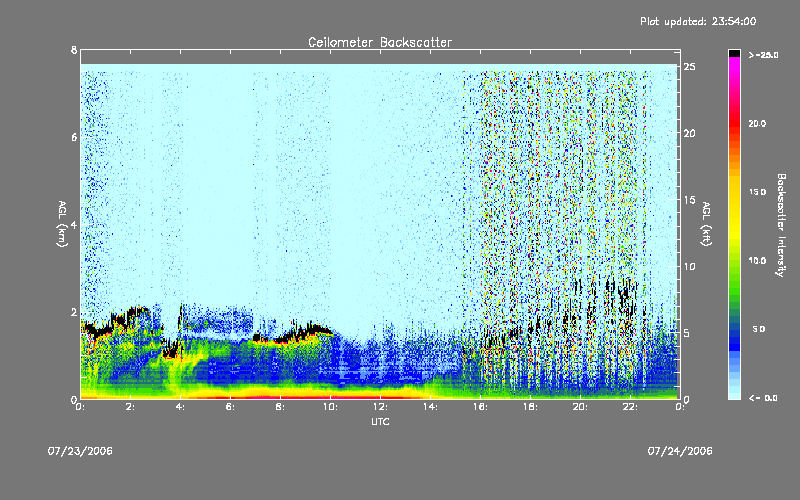Click the '<= 0.0' colorbar minimum label

(763, 398)
